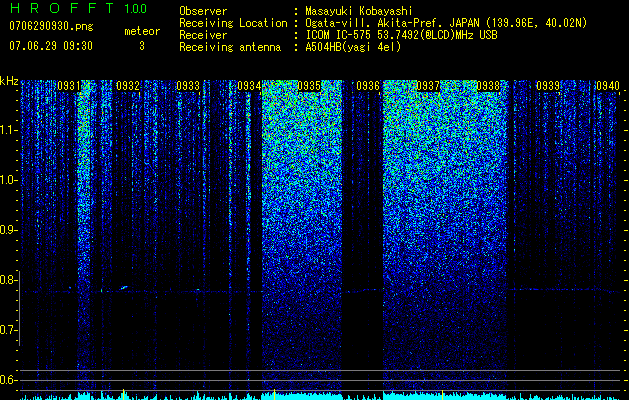629x400 pixels.
Task: Click the 0.6 kHz axis label
Action: pyautogui.click(x=8, y=380)
